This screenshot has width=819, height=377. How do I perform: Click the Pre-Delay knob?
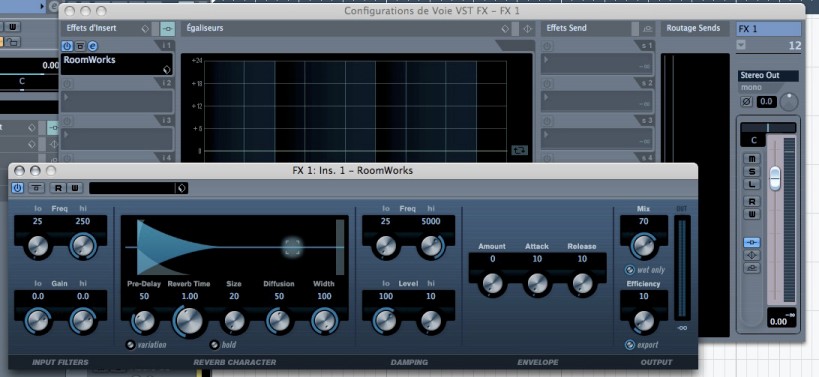144,321
